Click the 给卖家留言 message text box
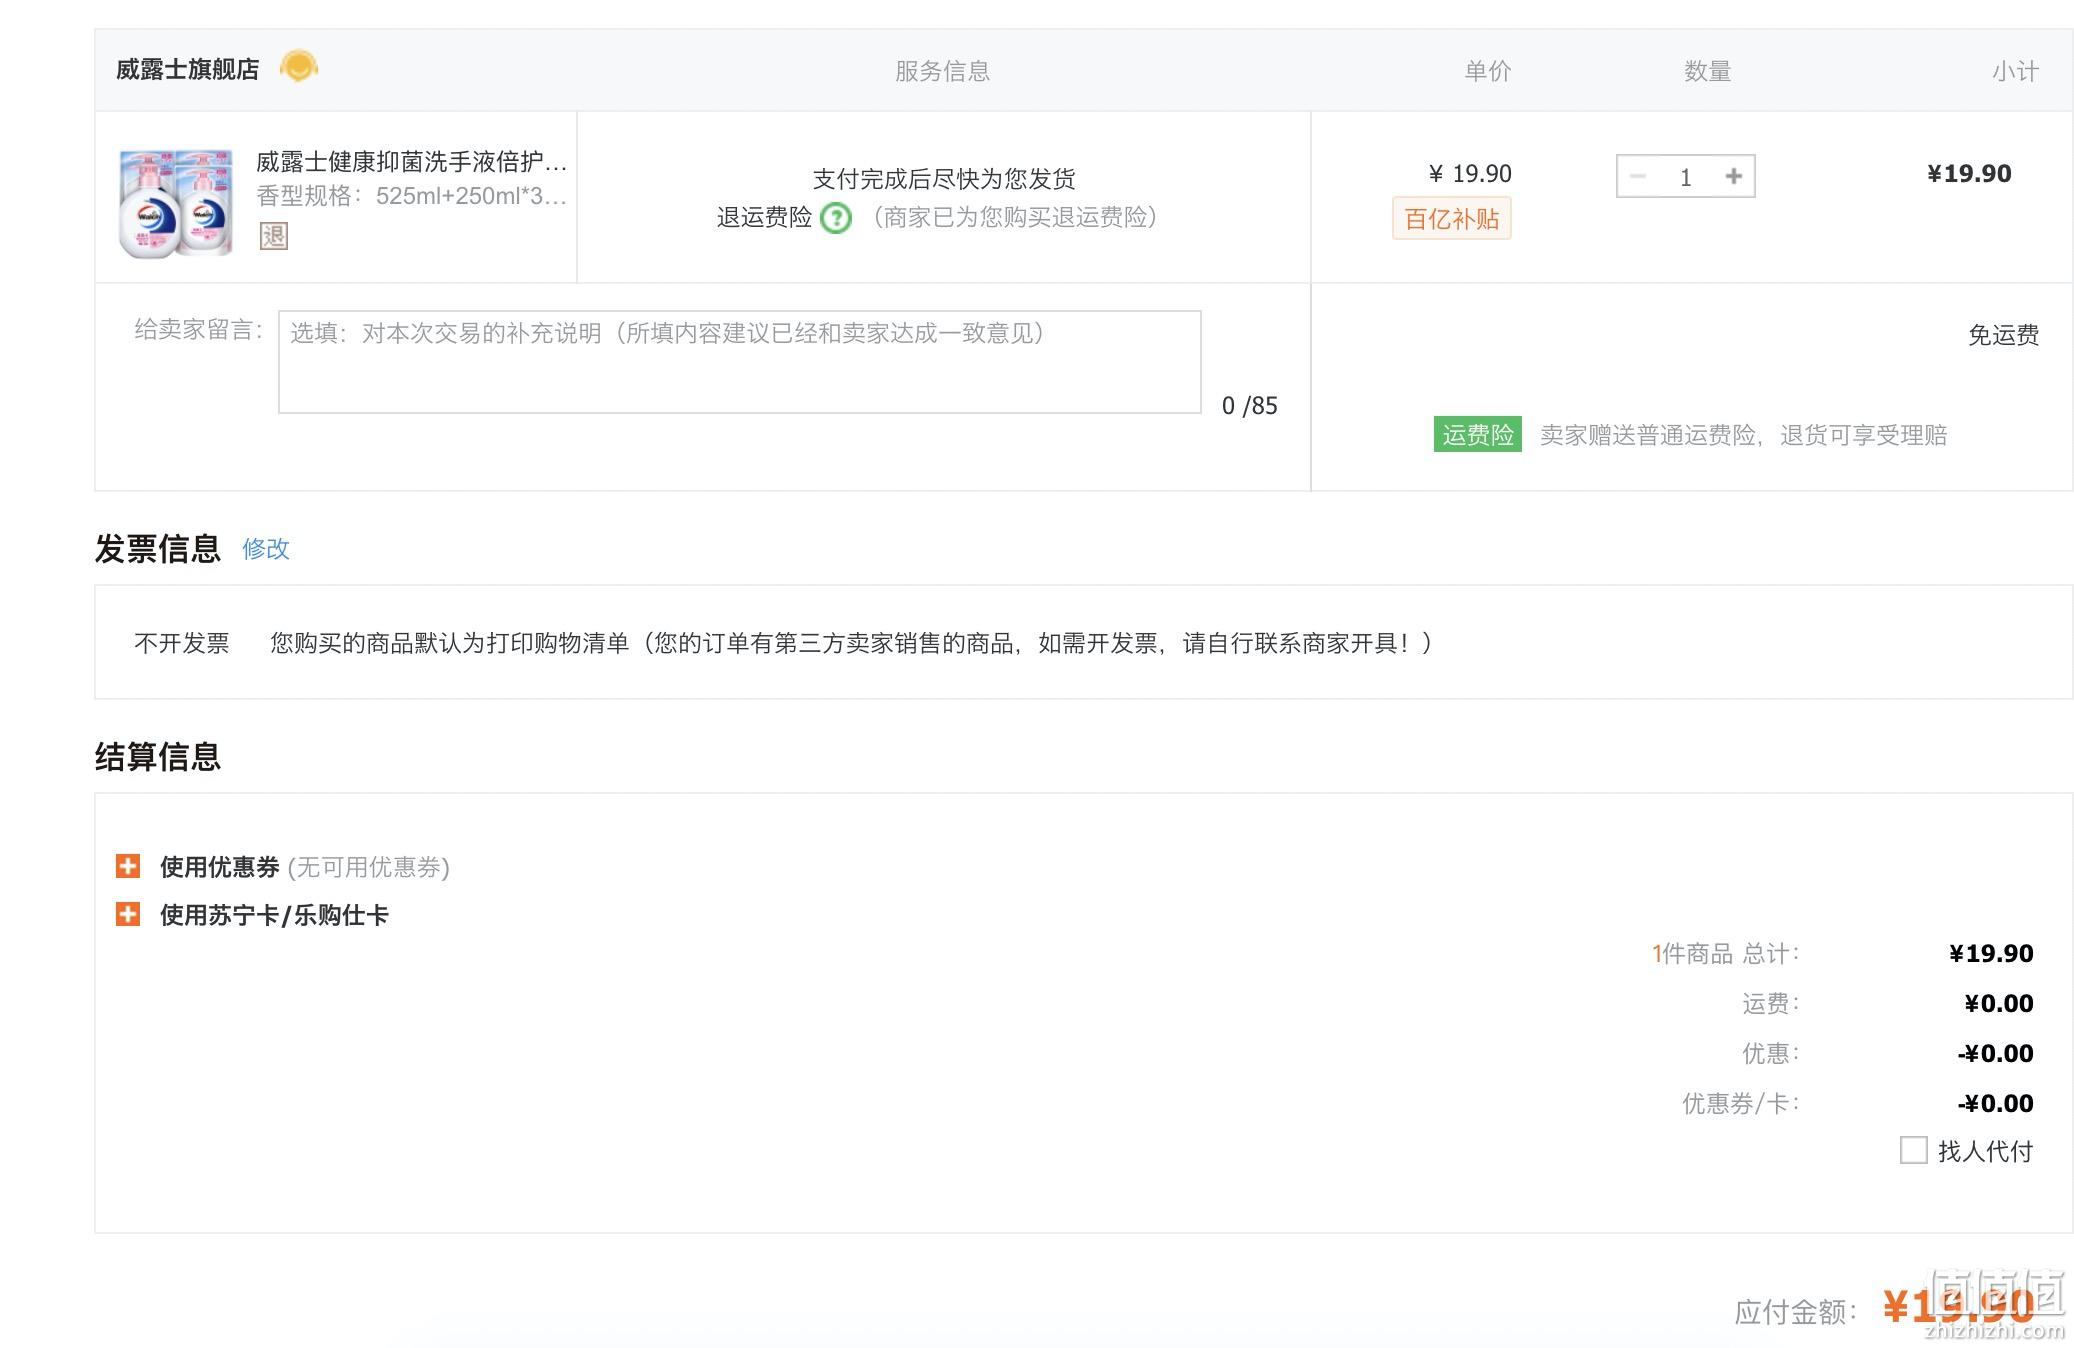Image resolution: width=2074 pixels, height=1348 pixels. 739,362
